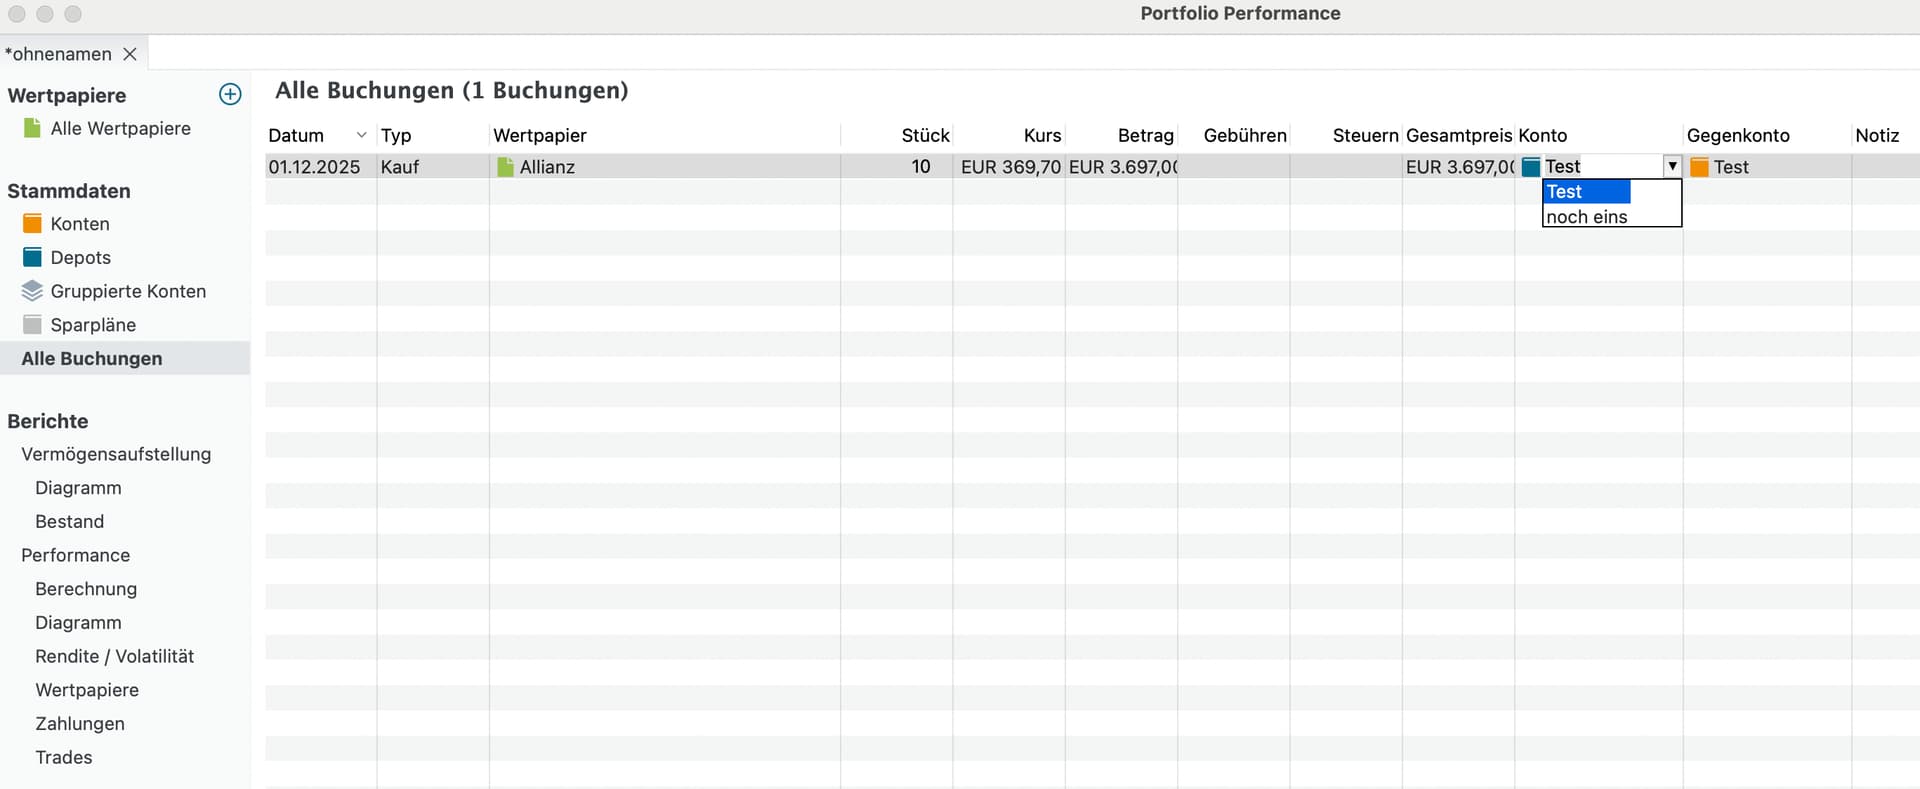Open the Trades report

coord(64,757)
